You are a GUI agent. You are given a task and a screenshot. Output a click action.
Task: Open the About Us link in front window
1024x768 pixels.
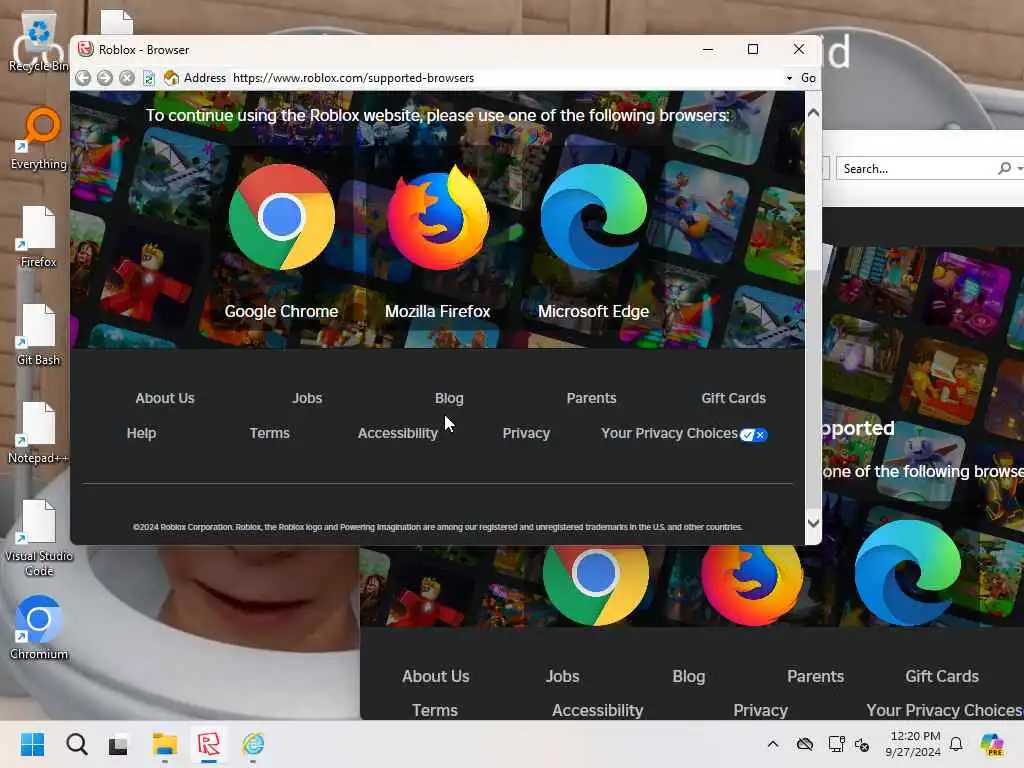pos(165,398)
